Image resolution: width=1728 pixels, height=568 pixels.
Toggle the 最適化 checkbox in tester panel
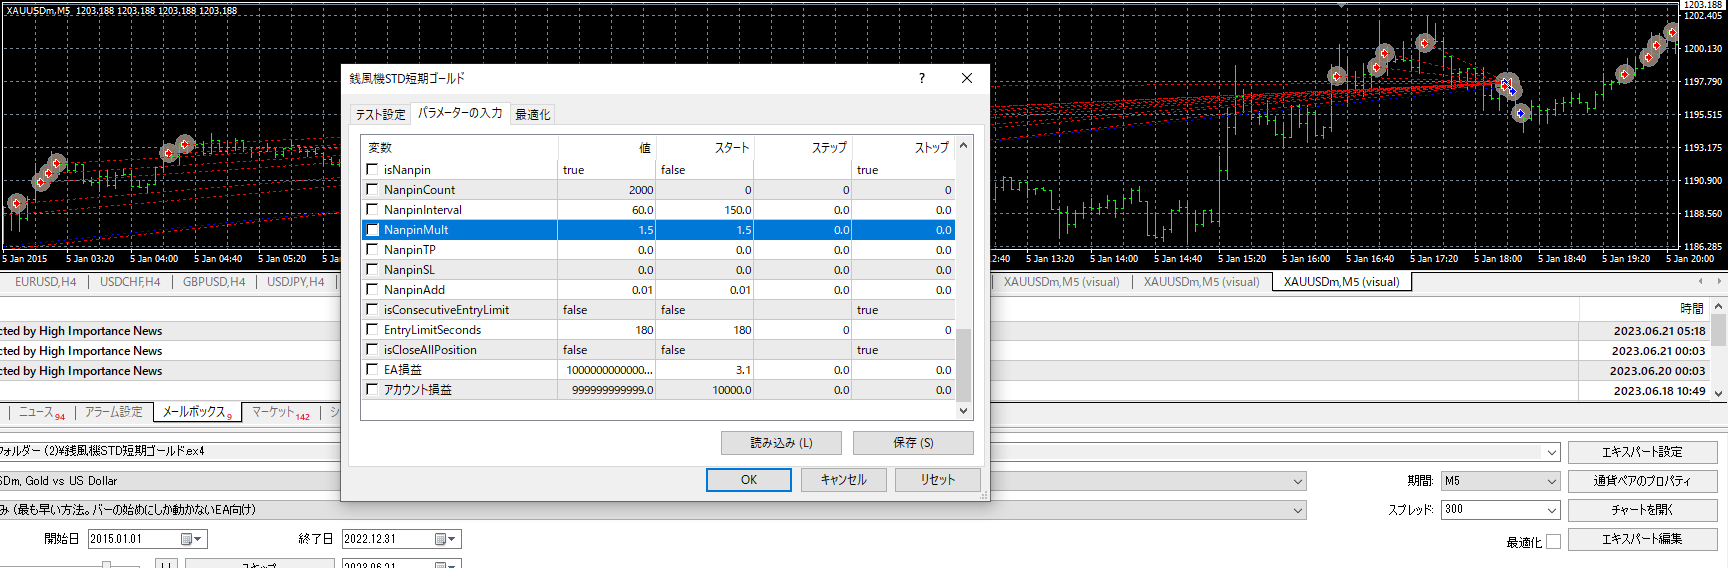click(x=1553, y=542)
